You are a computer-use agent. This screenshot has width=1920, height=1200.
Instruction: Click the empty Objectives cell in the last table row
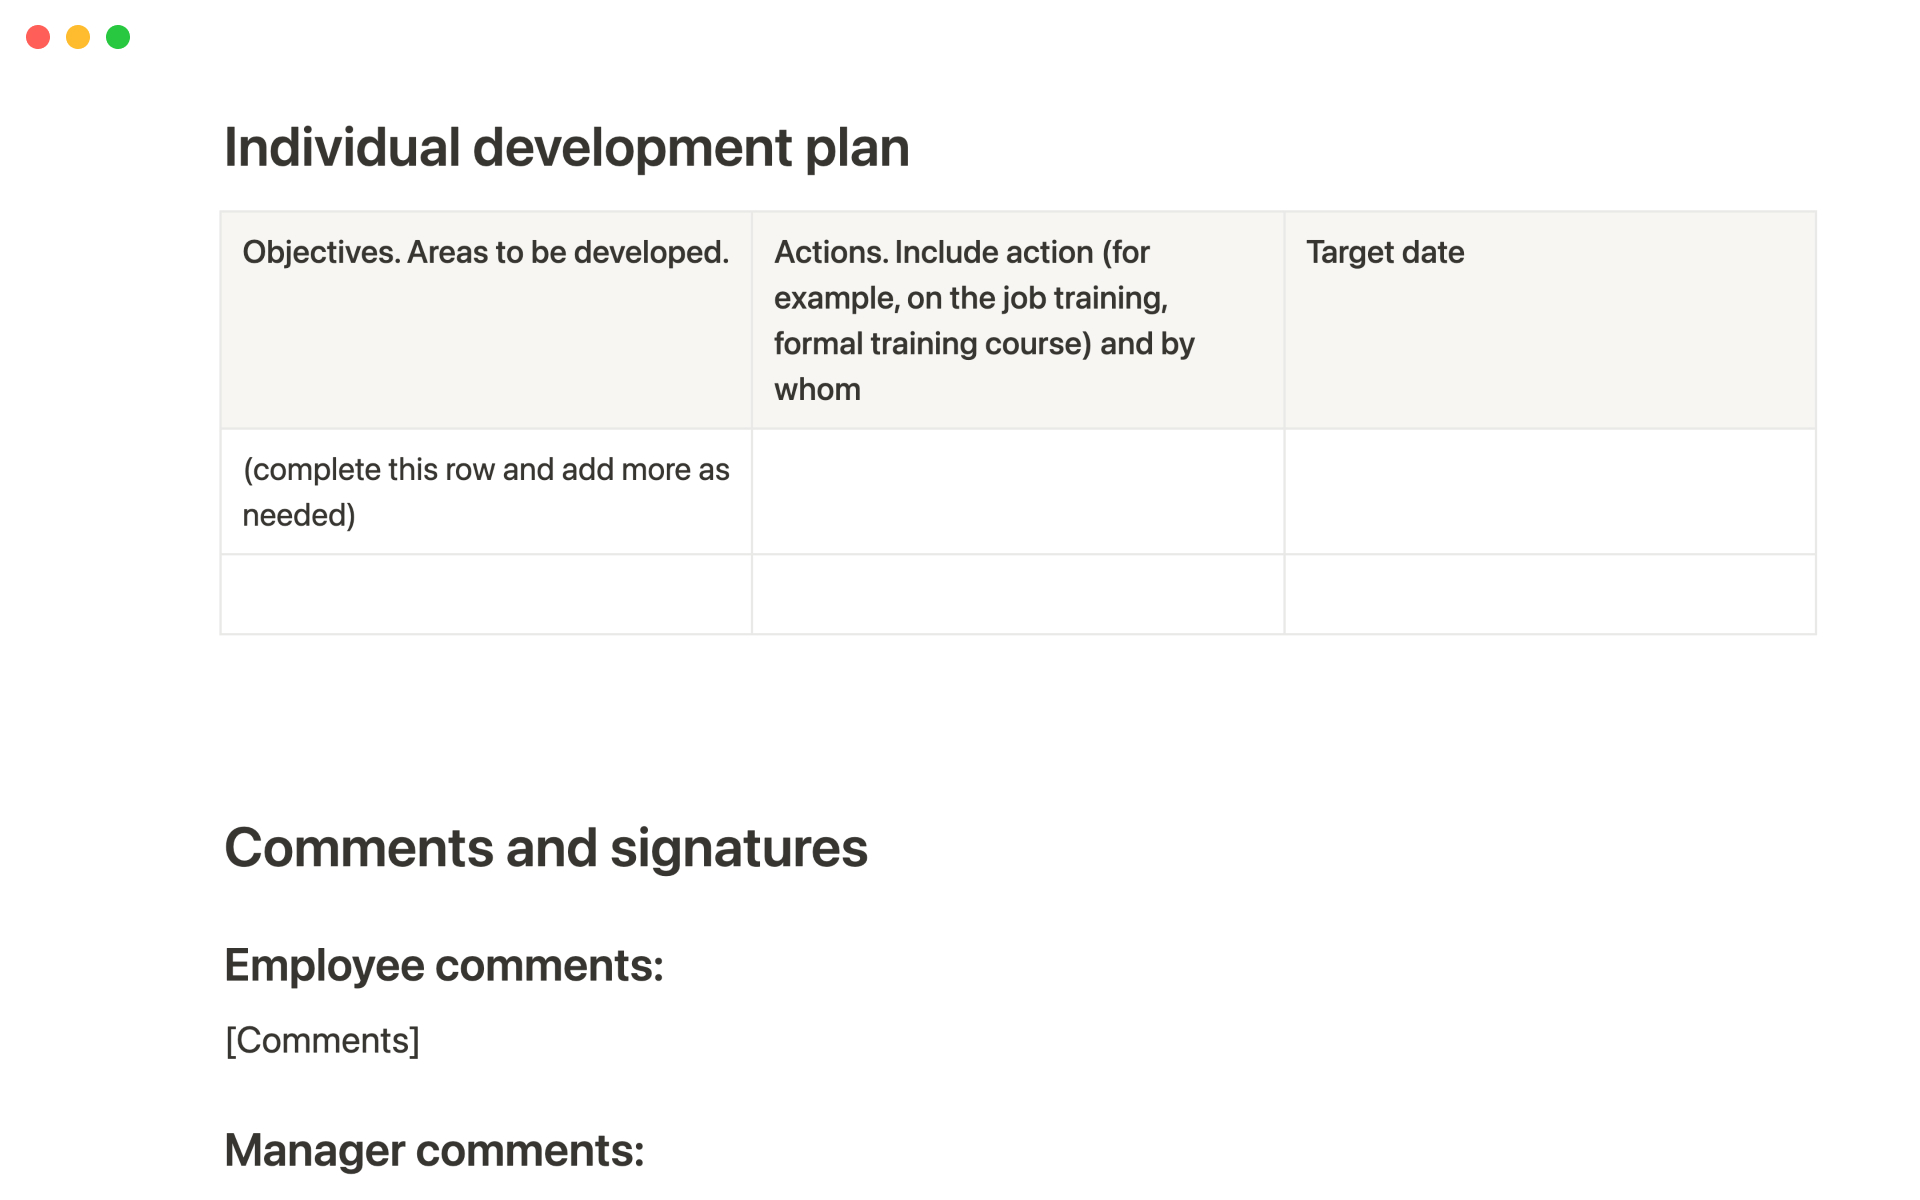(x=486, y=595)
